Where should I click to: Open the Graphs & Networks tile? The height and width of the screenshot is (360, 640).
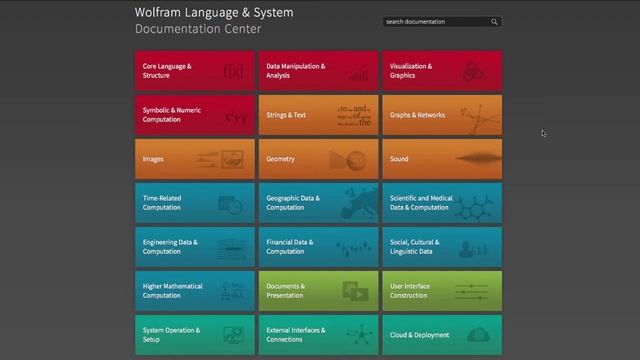pos(442,115)
